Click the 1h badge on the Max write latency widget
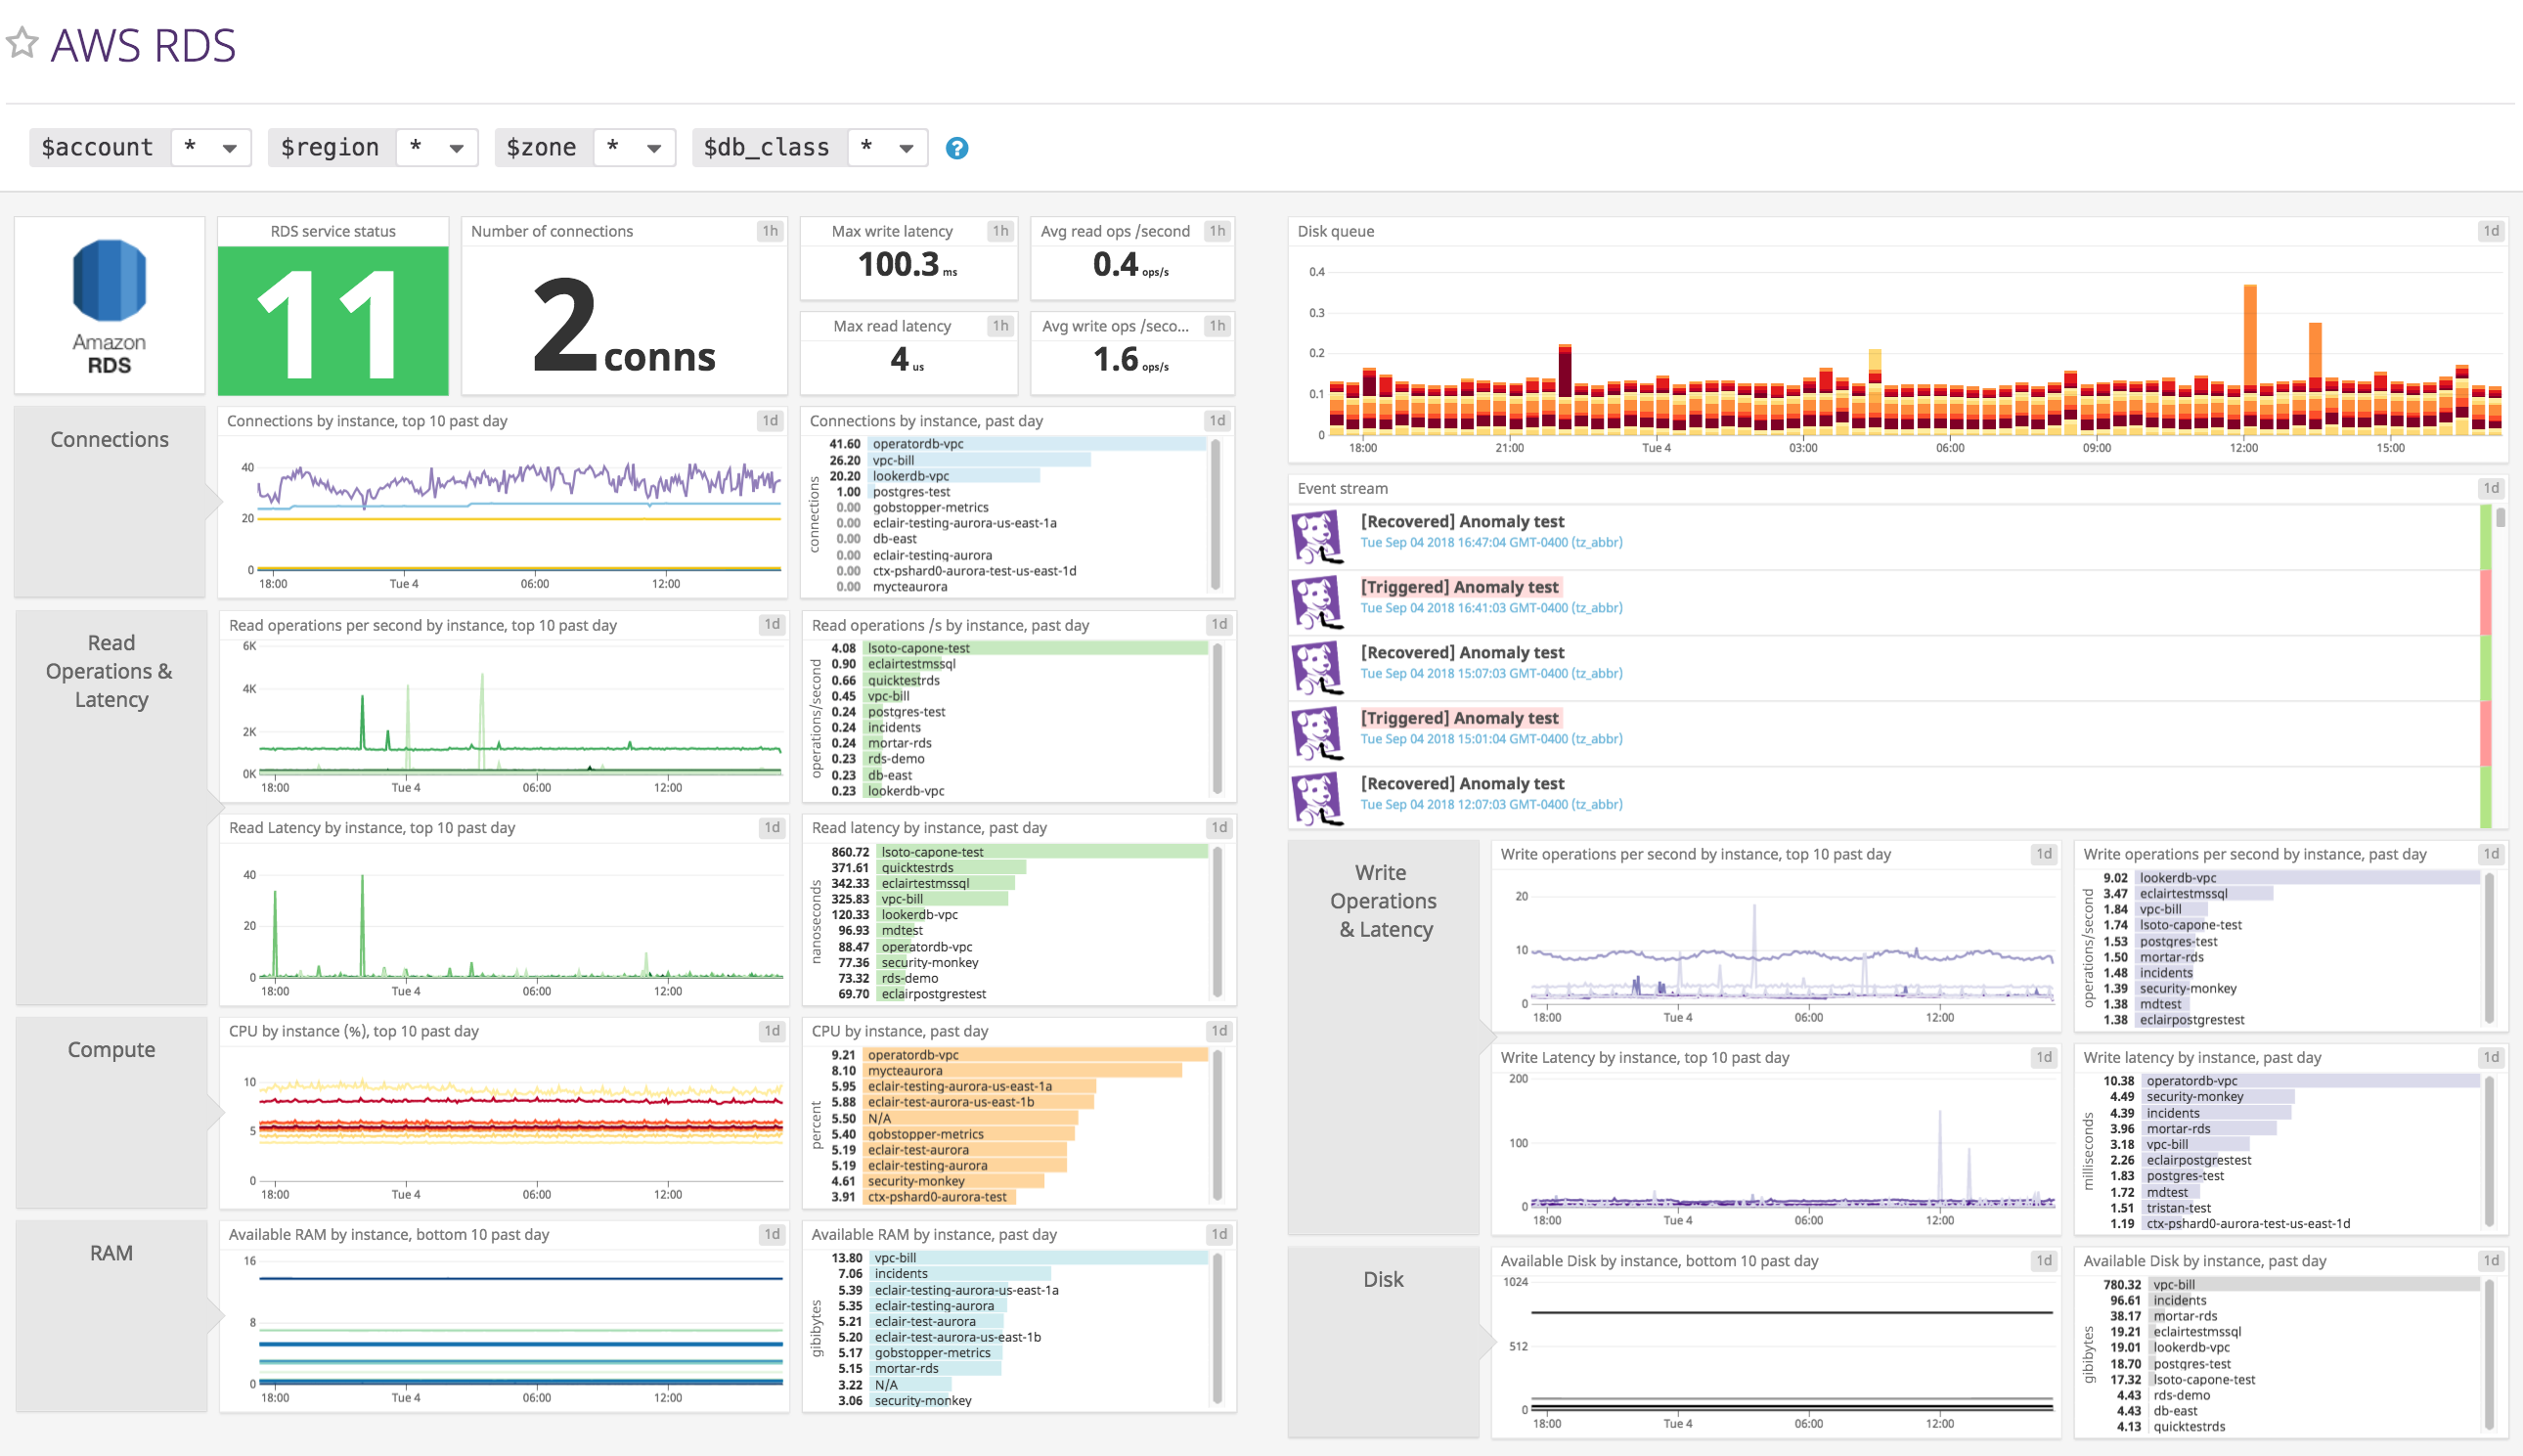Image resolution: width=2523 pixels, height=1456 pixels. pyautogui.click(x=1000, y=230)
